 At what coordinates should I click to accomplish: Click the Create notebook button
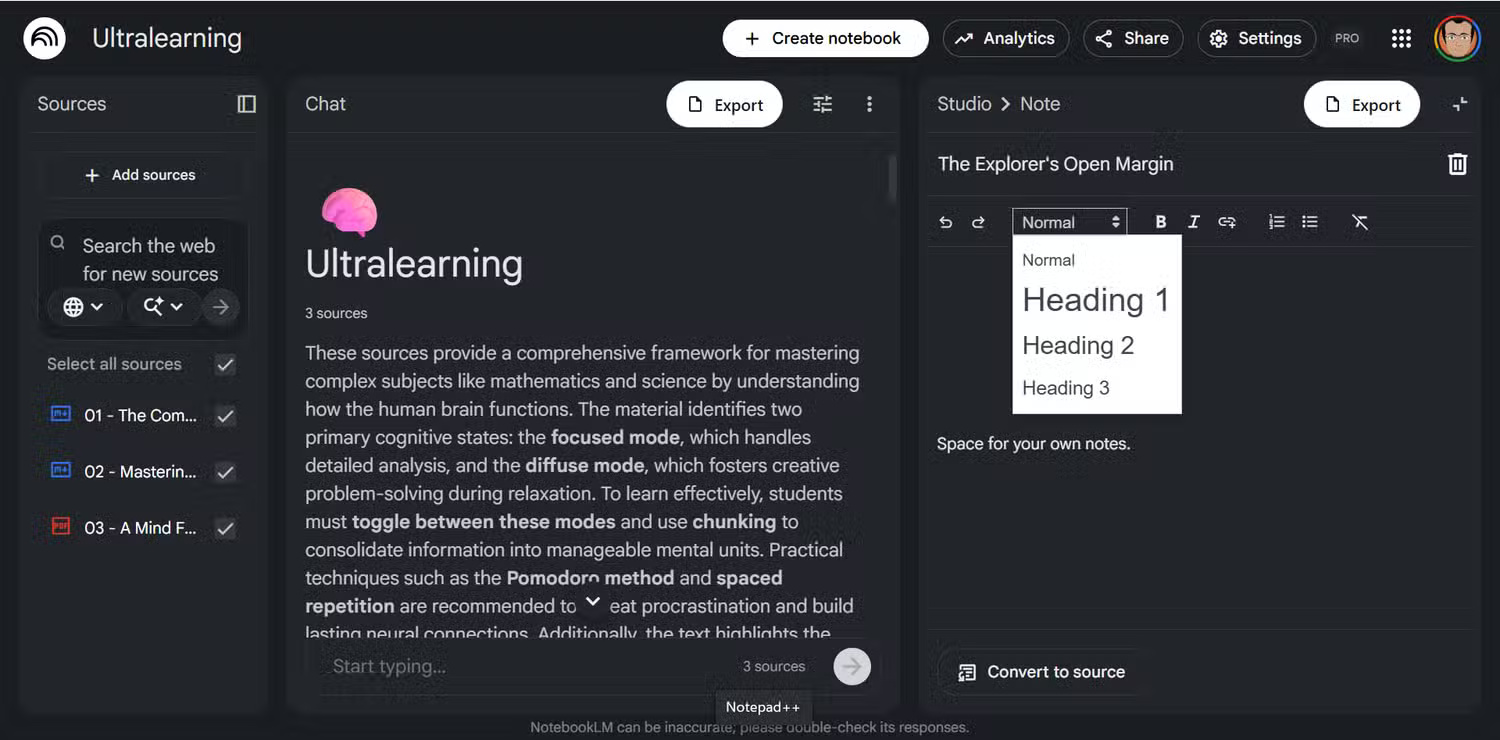[x=823, y=38]
